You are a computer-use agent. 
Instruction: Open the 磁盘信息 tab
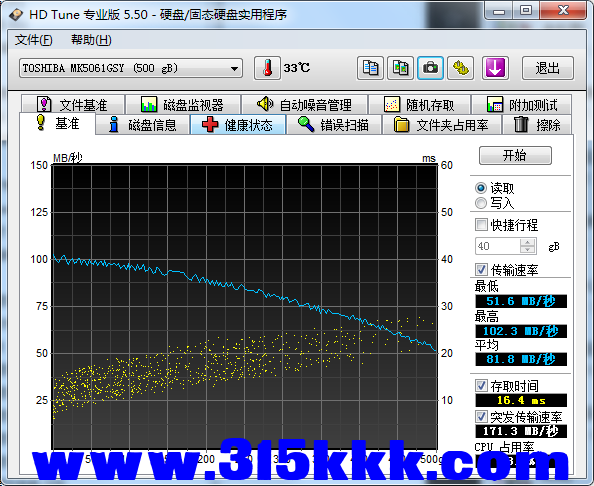tap(143, 125)
